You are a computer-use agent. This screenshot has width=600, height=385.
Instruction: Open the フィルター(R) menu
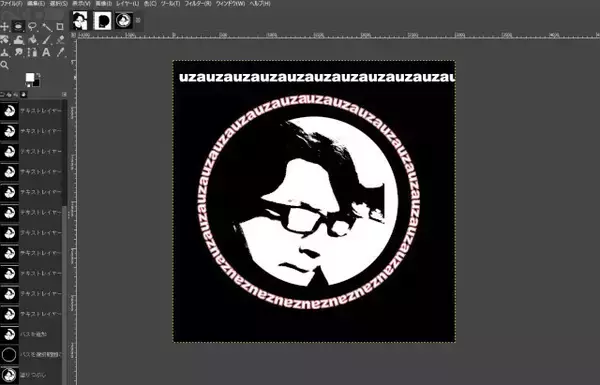pos(198,3)
